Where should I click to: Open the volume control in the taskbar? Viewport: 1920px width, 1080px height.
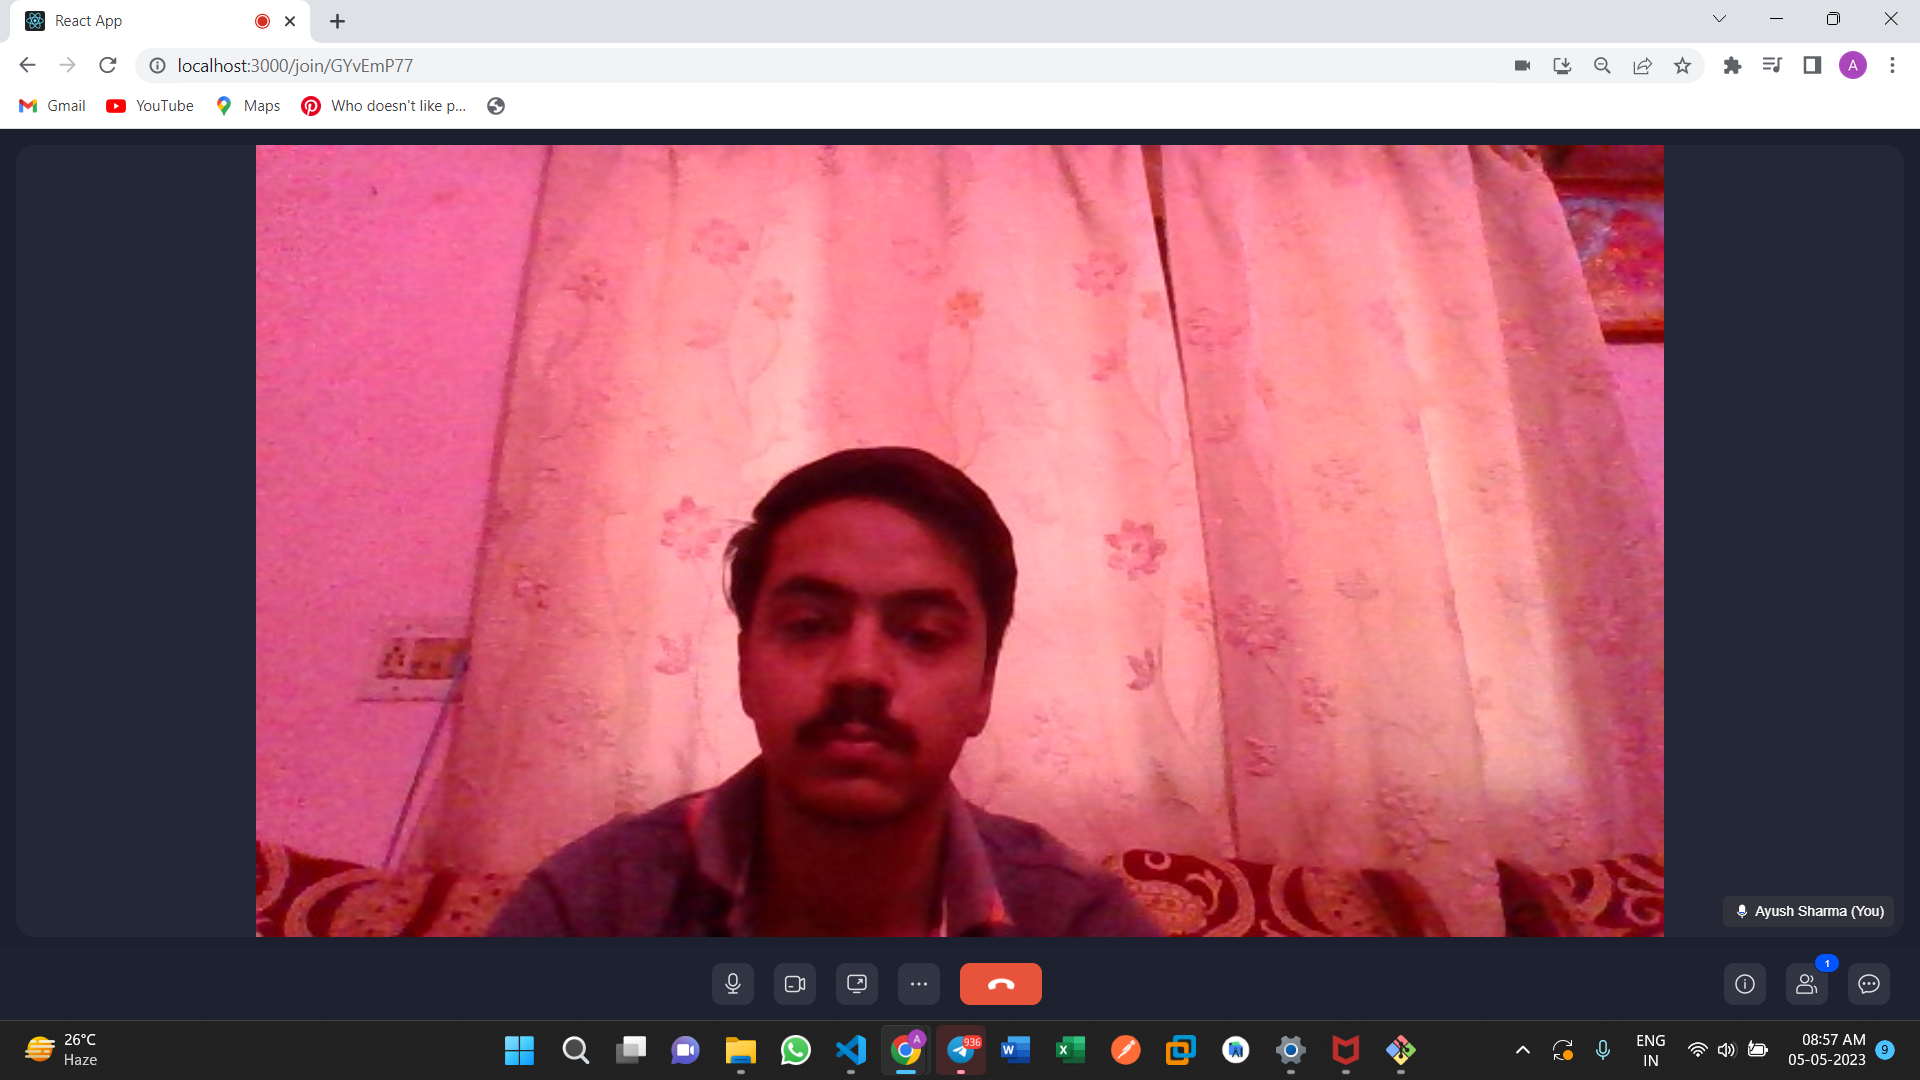[1727, 1050]
